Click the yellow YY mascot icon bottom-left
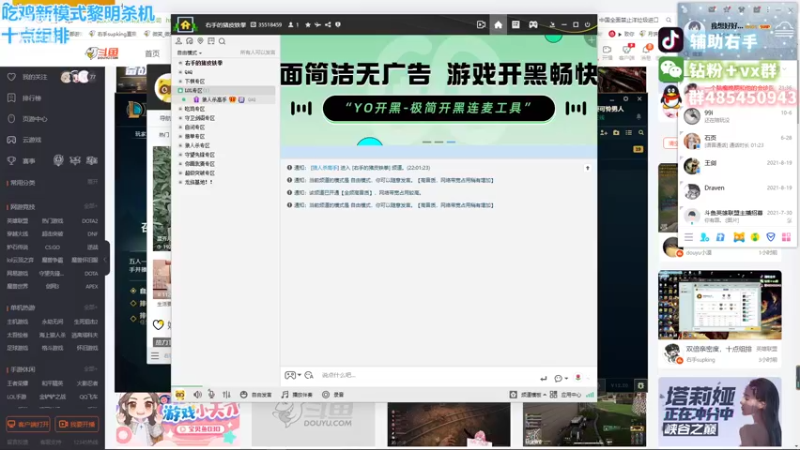Viewport: 800px width, 450px height. pyautogui.click(x=180, y=394)
